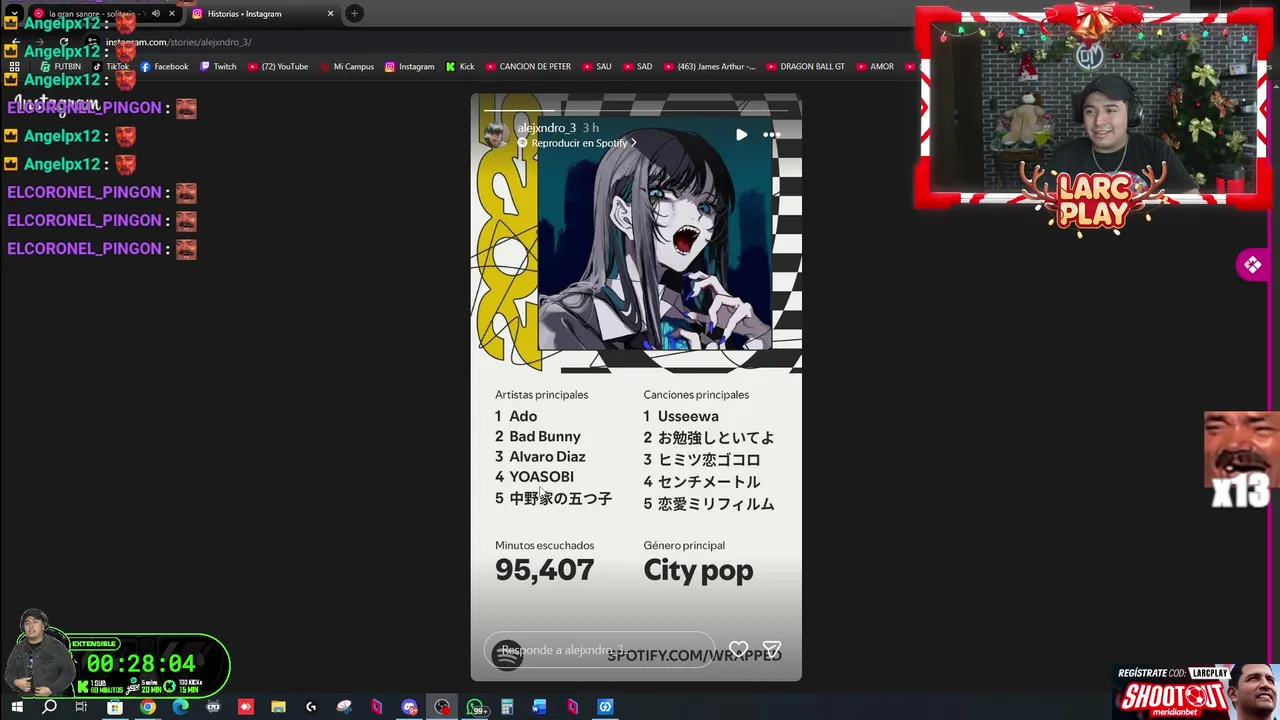This screenshot has width=1280, height=720.
Task: Click the 'Responde a alejxndro_3' reply field
Action: pos(599,650)
